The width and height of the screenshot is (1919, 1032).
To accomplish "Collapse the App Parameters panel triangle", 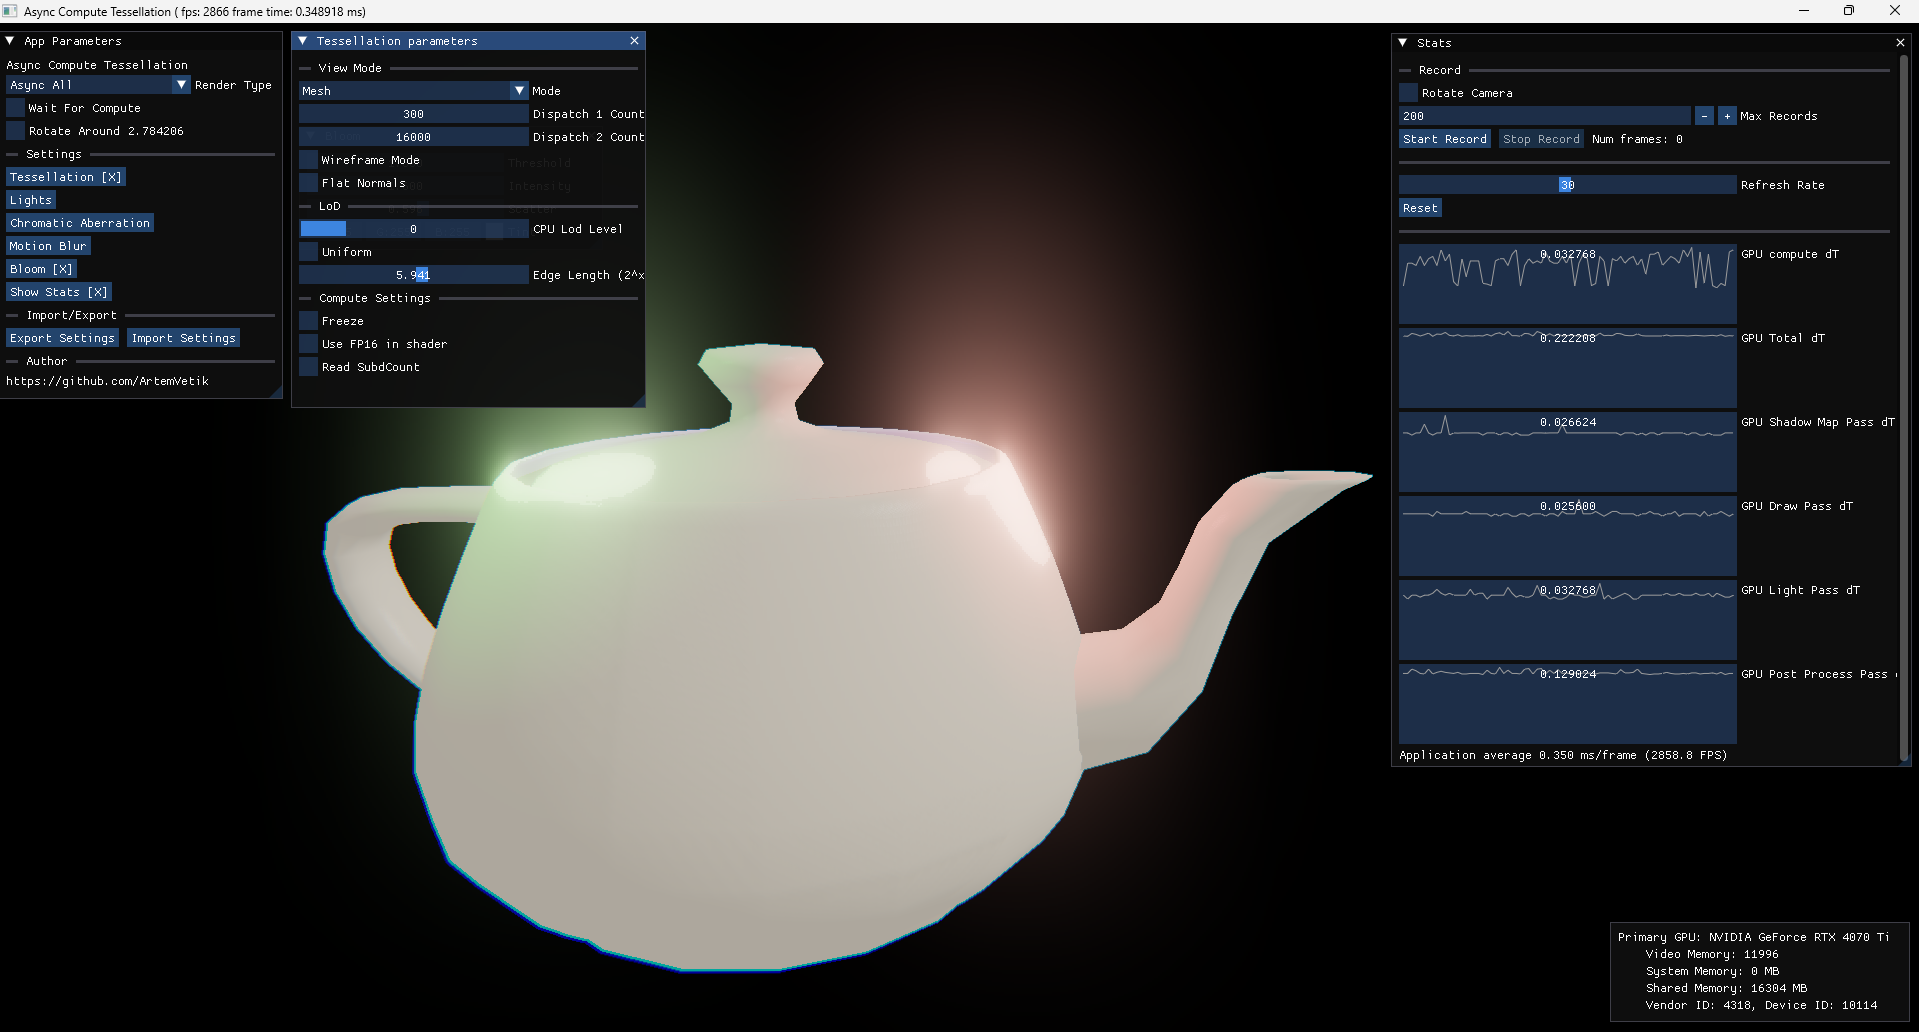I will click(10, 41).
